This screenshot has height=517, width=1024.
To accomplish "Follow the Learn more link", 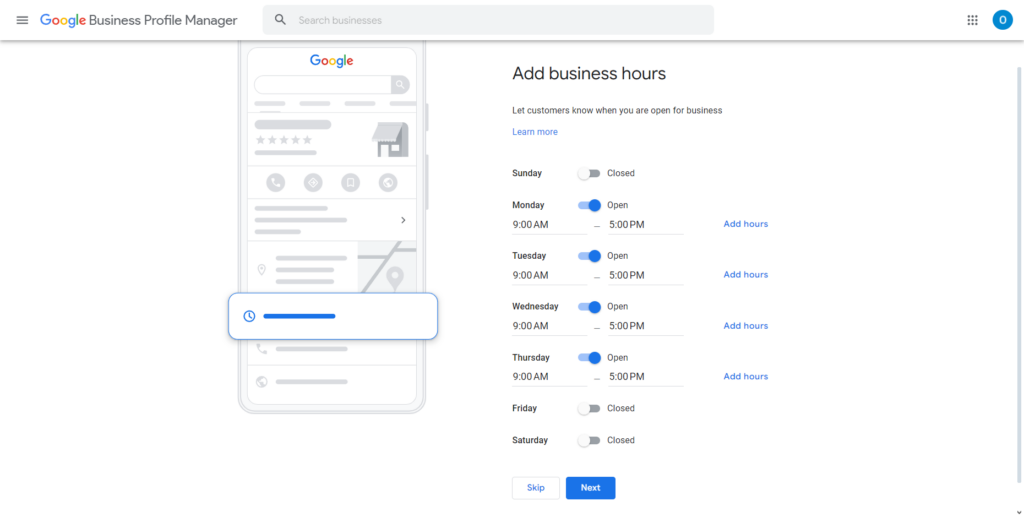I will click(x=535, y=132).
